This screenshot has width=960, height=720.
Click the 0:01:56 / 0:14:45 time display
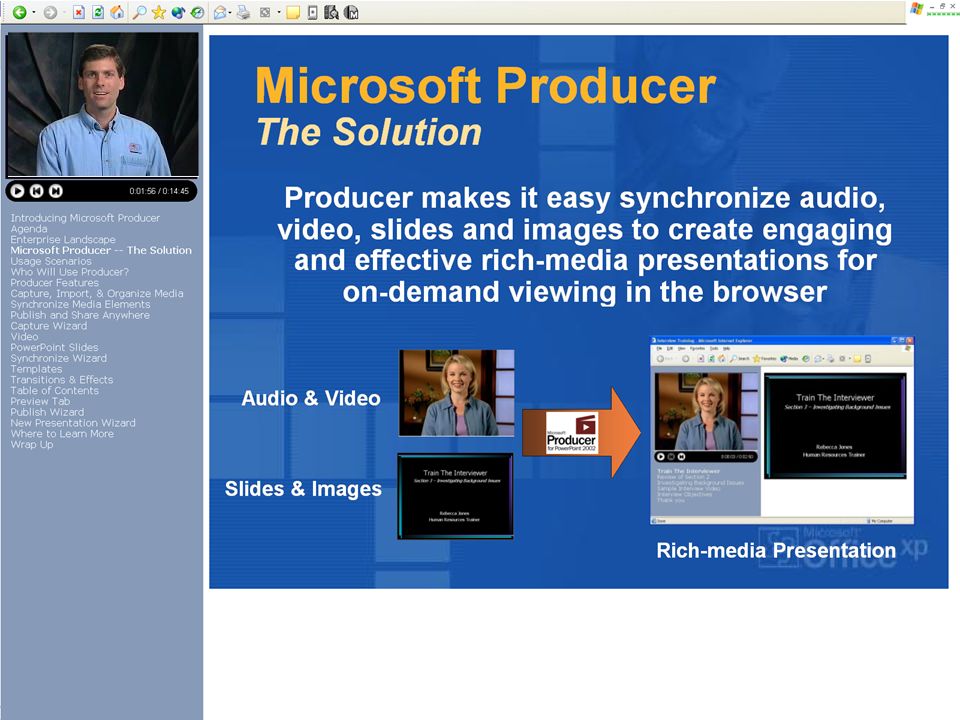(x=159, y=191)
